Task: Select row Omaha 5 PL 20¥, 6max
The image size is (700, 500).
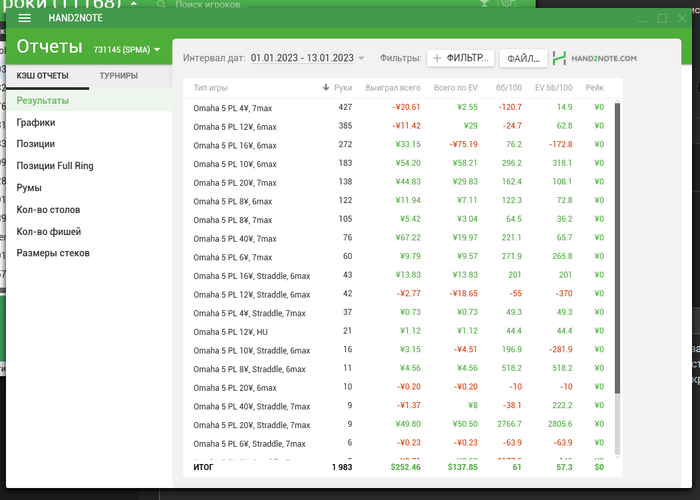Action: [399, 388]
